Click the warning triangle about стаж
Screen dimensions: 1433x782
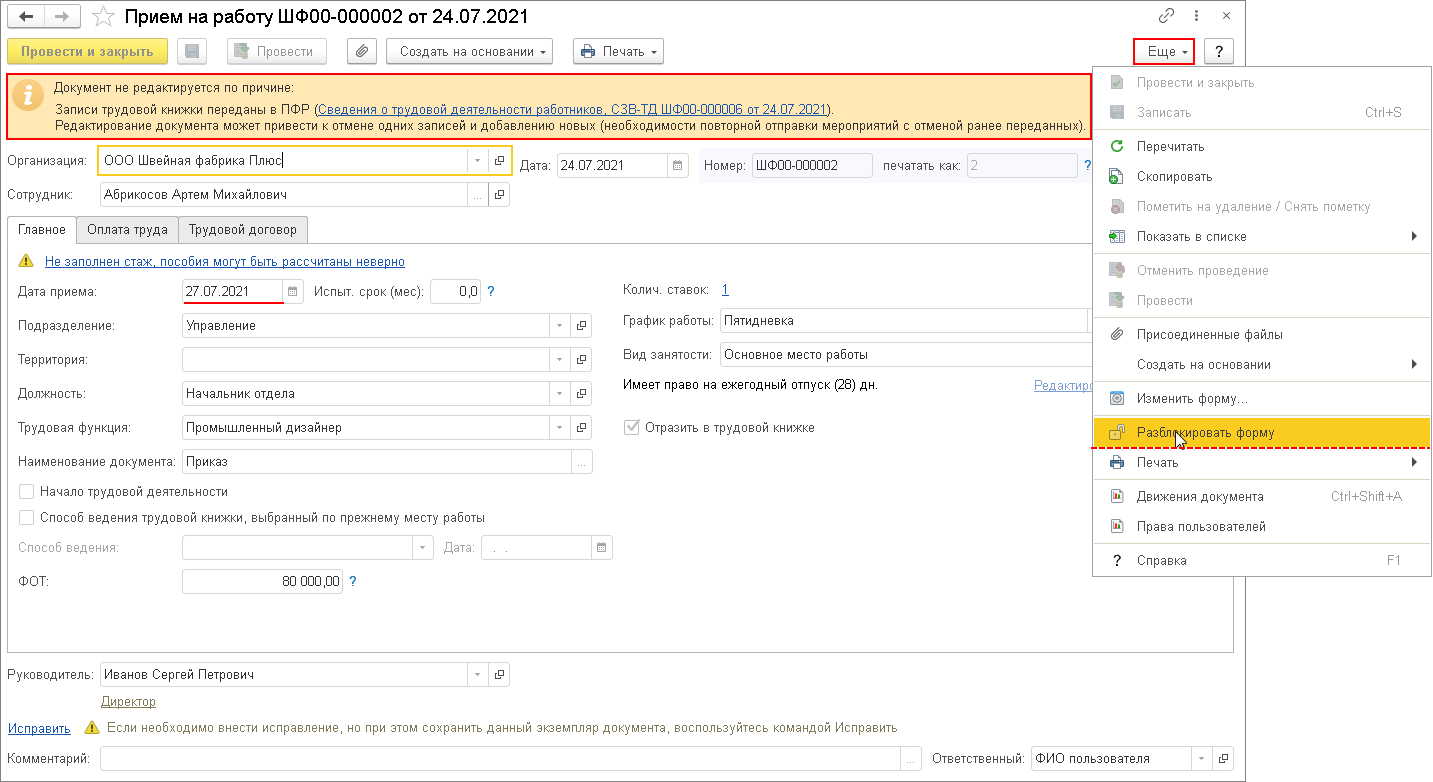click(27, 262)
